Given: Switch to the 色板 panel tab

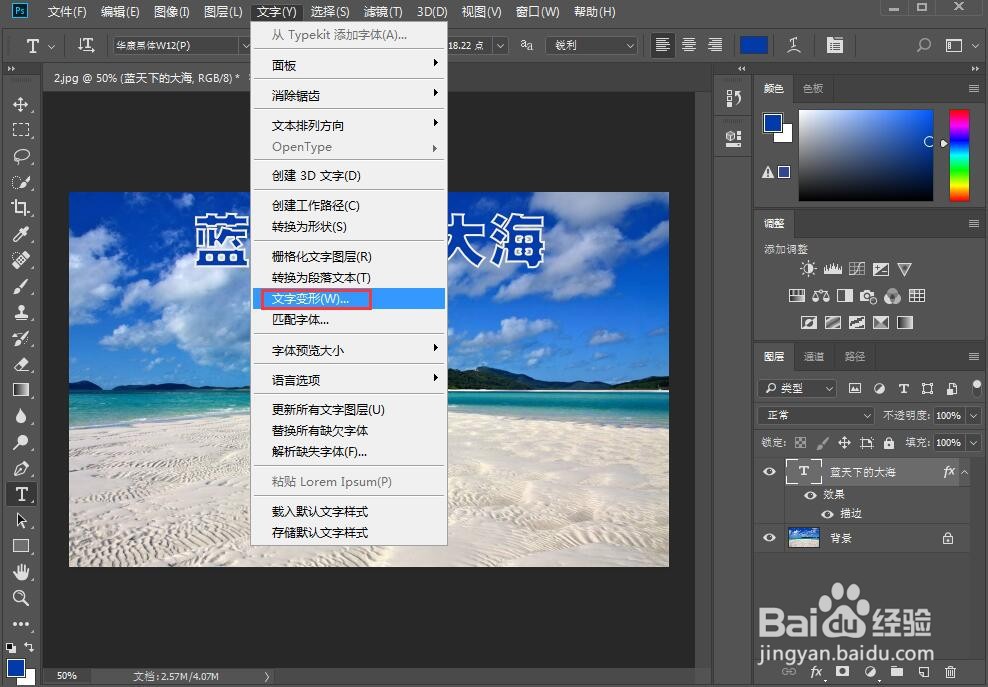Looking at the screenshot, I should [x=812, y=89].
